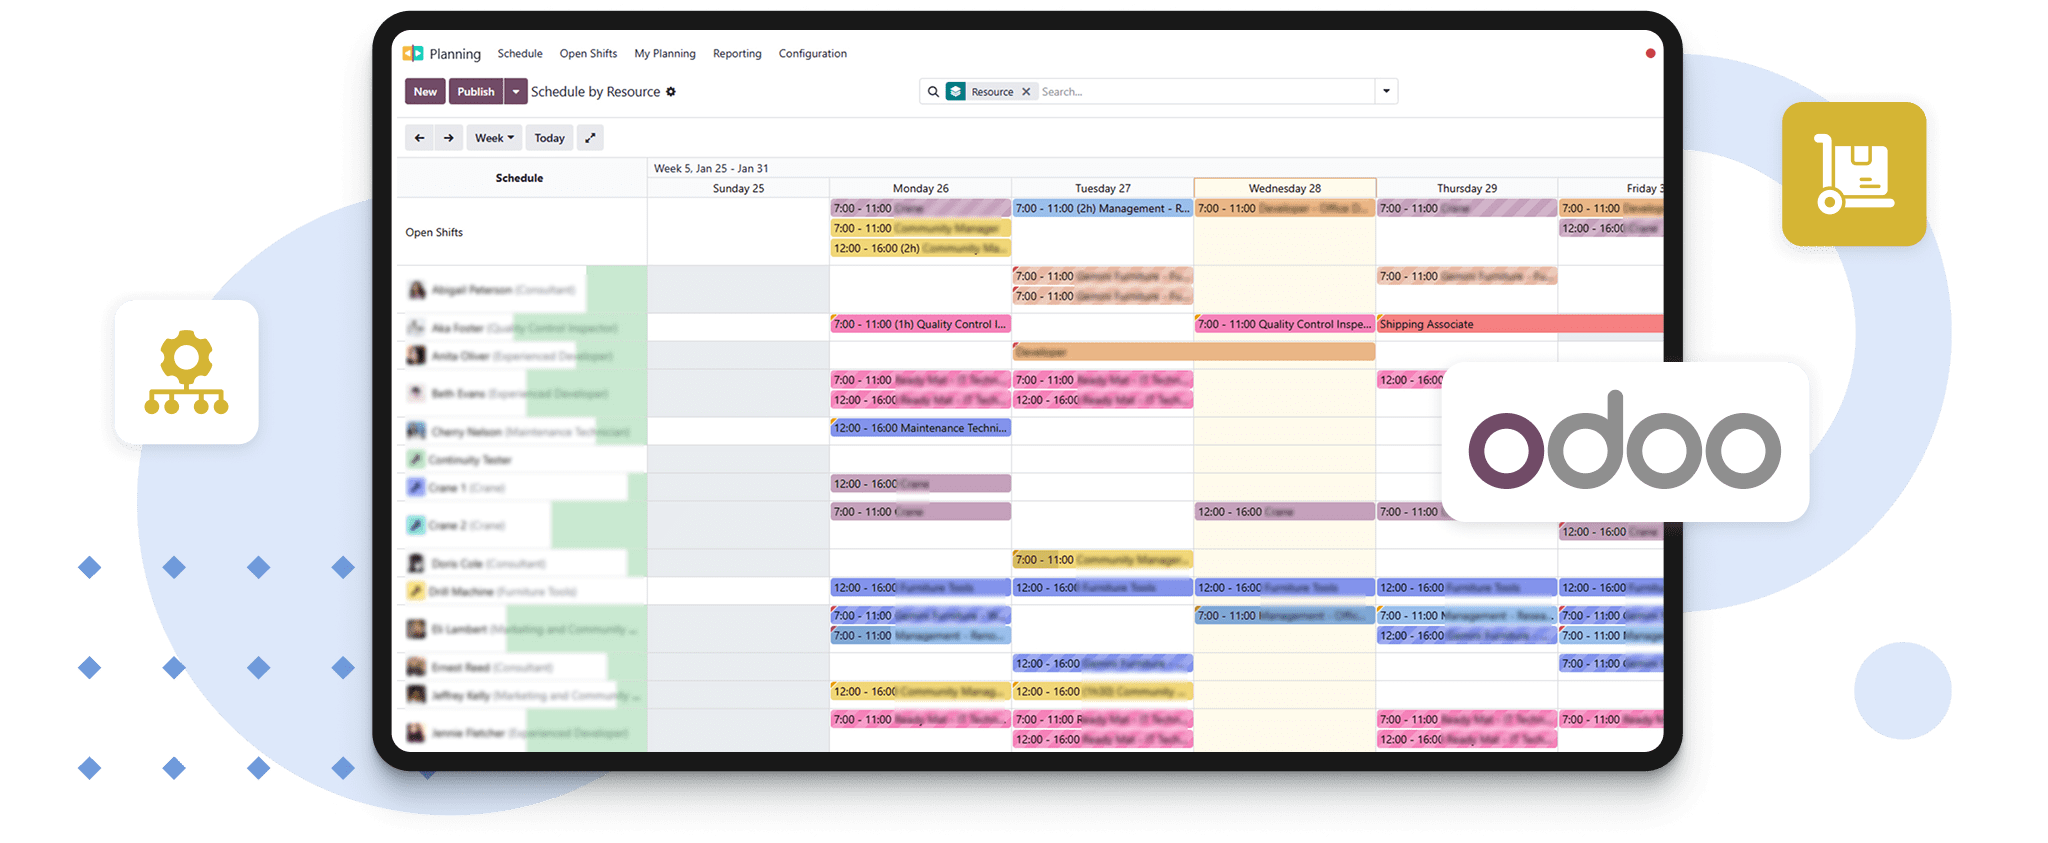Click the Tuesday 27 column header
Image resolution: width=2048 pixels, height=843 pixels.
(1102, 188)
